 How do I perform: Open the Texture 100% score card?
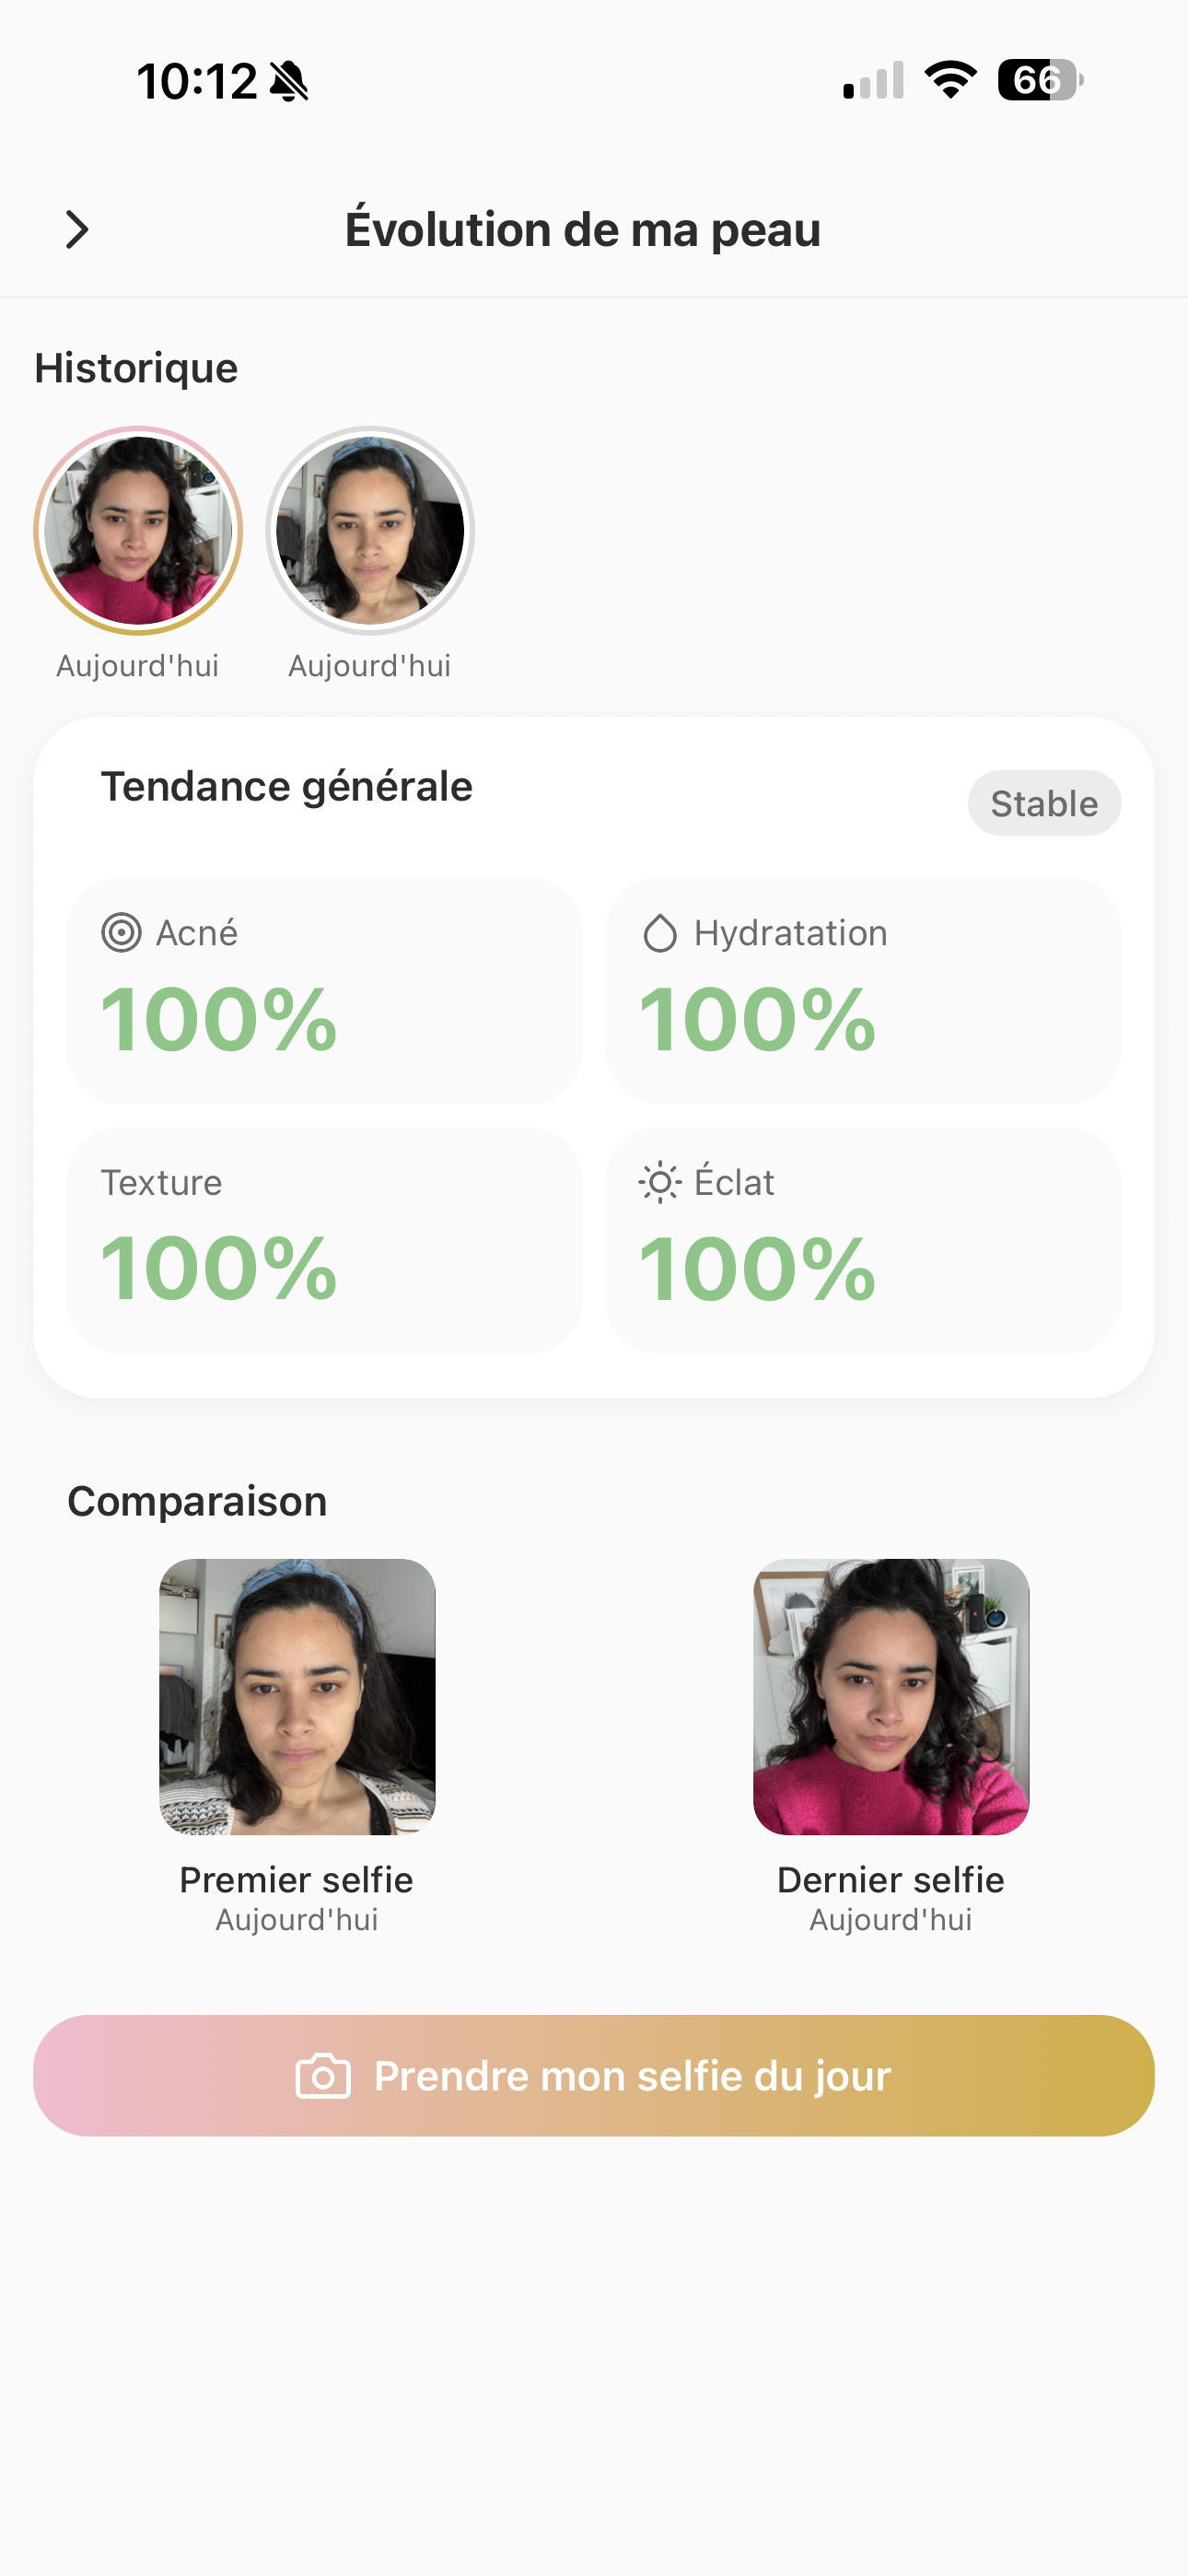click(x=324, y=1240)
